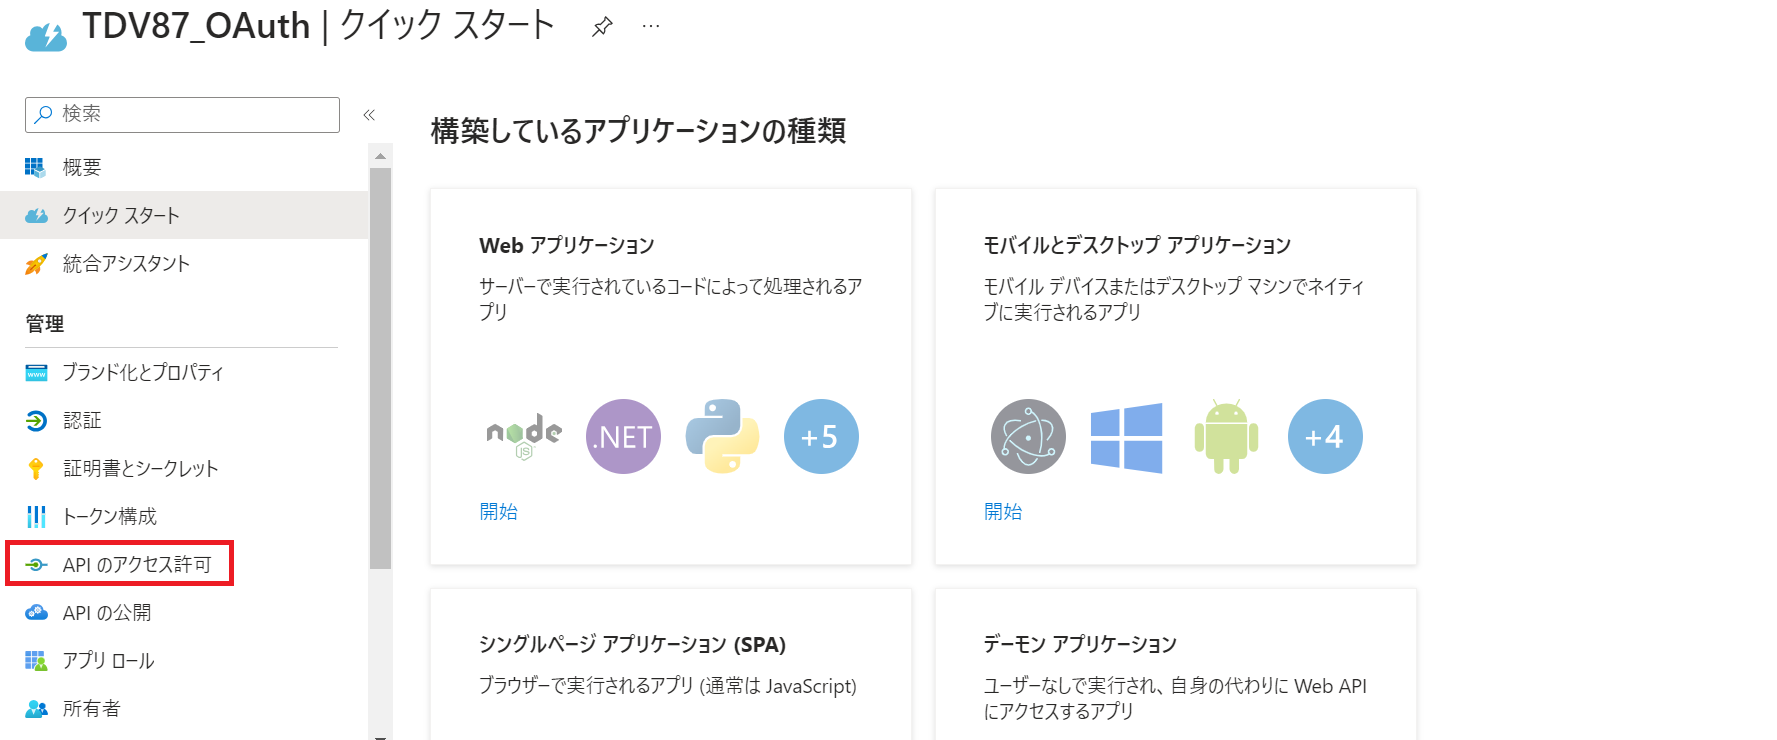
Task: Click the Android robot icon
Action: 1226,436
